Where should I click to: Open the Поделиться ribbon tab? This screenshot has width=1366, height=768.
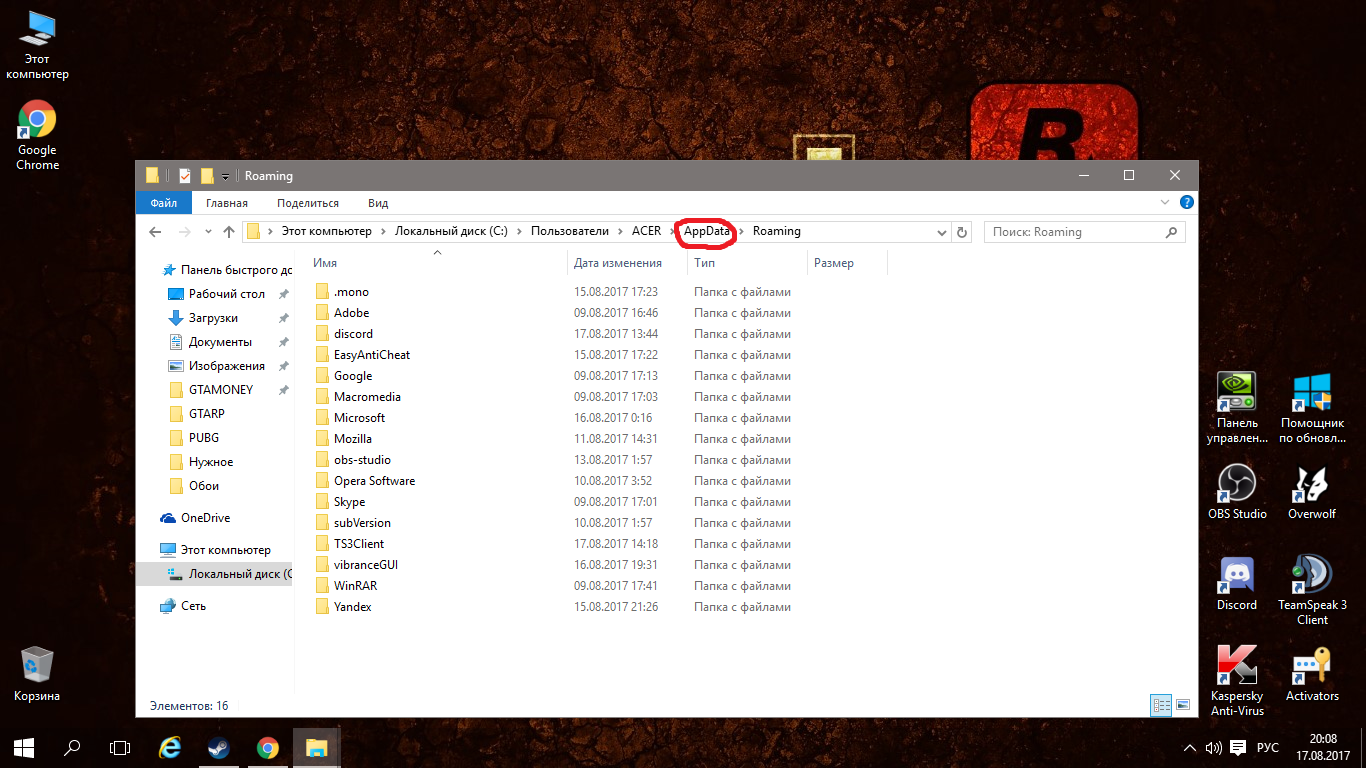tap(308, 203)
